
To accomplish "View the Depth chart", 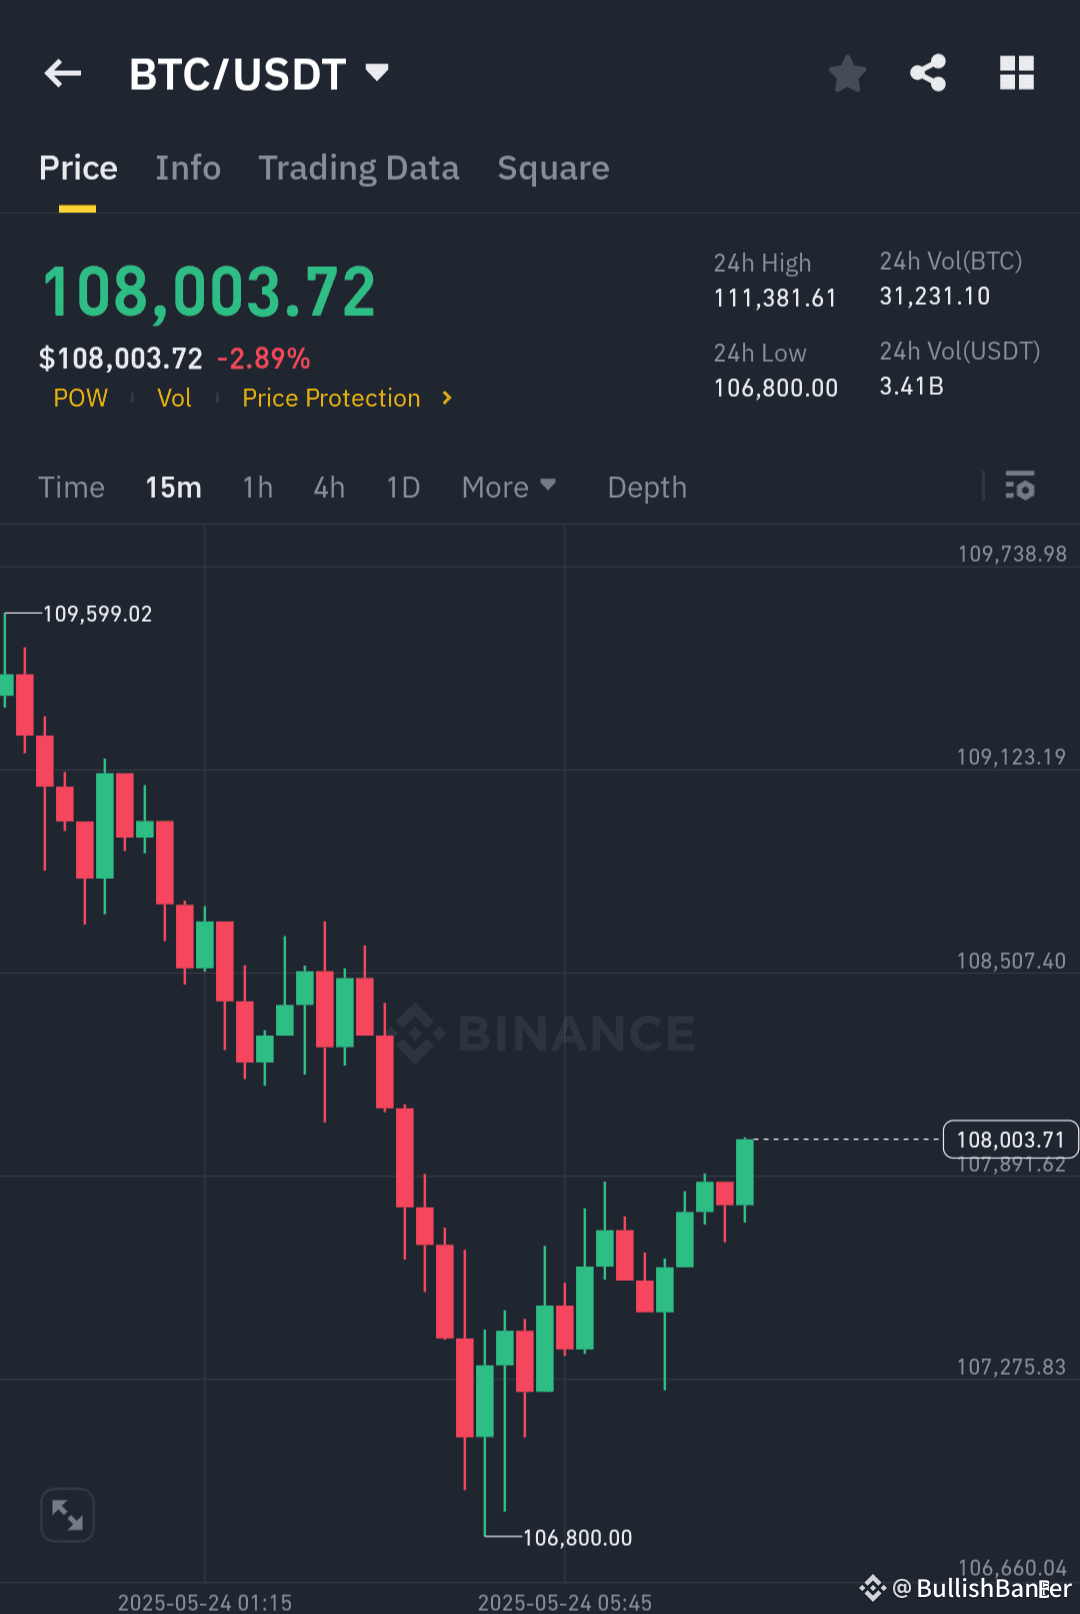I will [646, 487].
